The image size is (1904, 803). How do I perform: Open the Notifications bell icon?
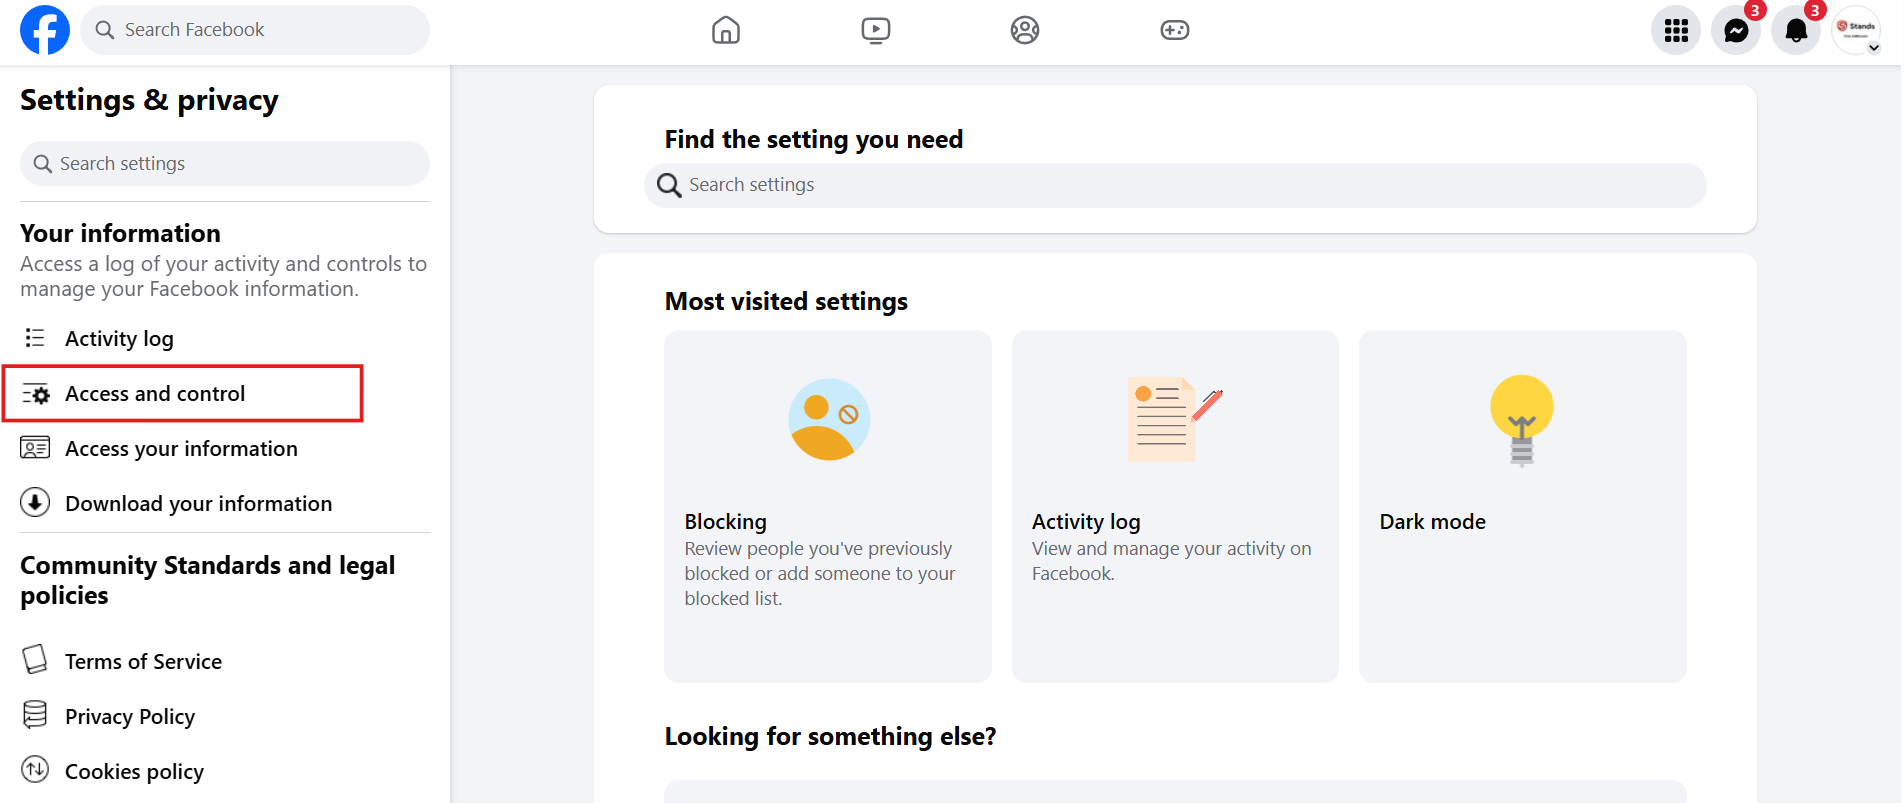tap(1796, 31)
